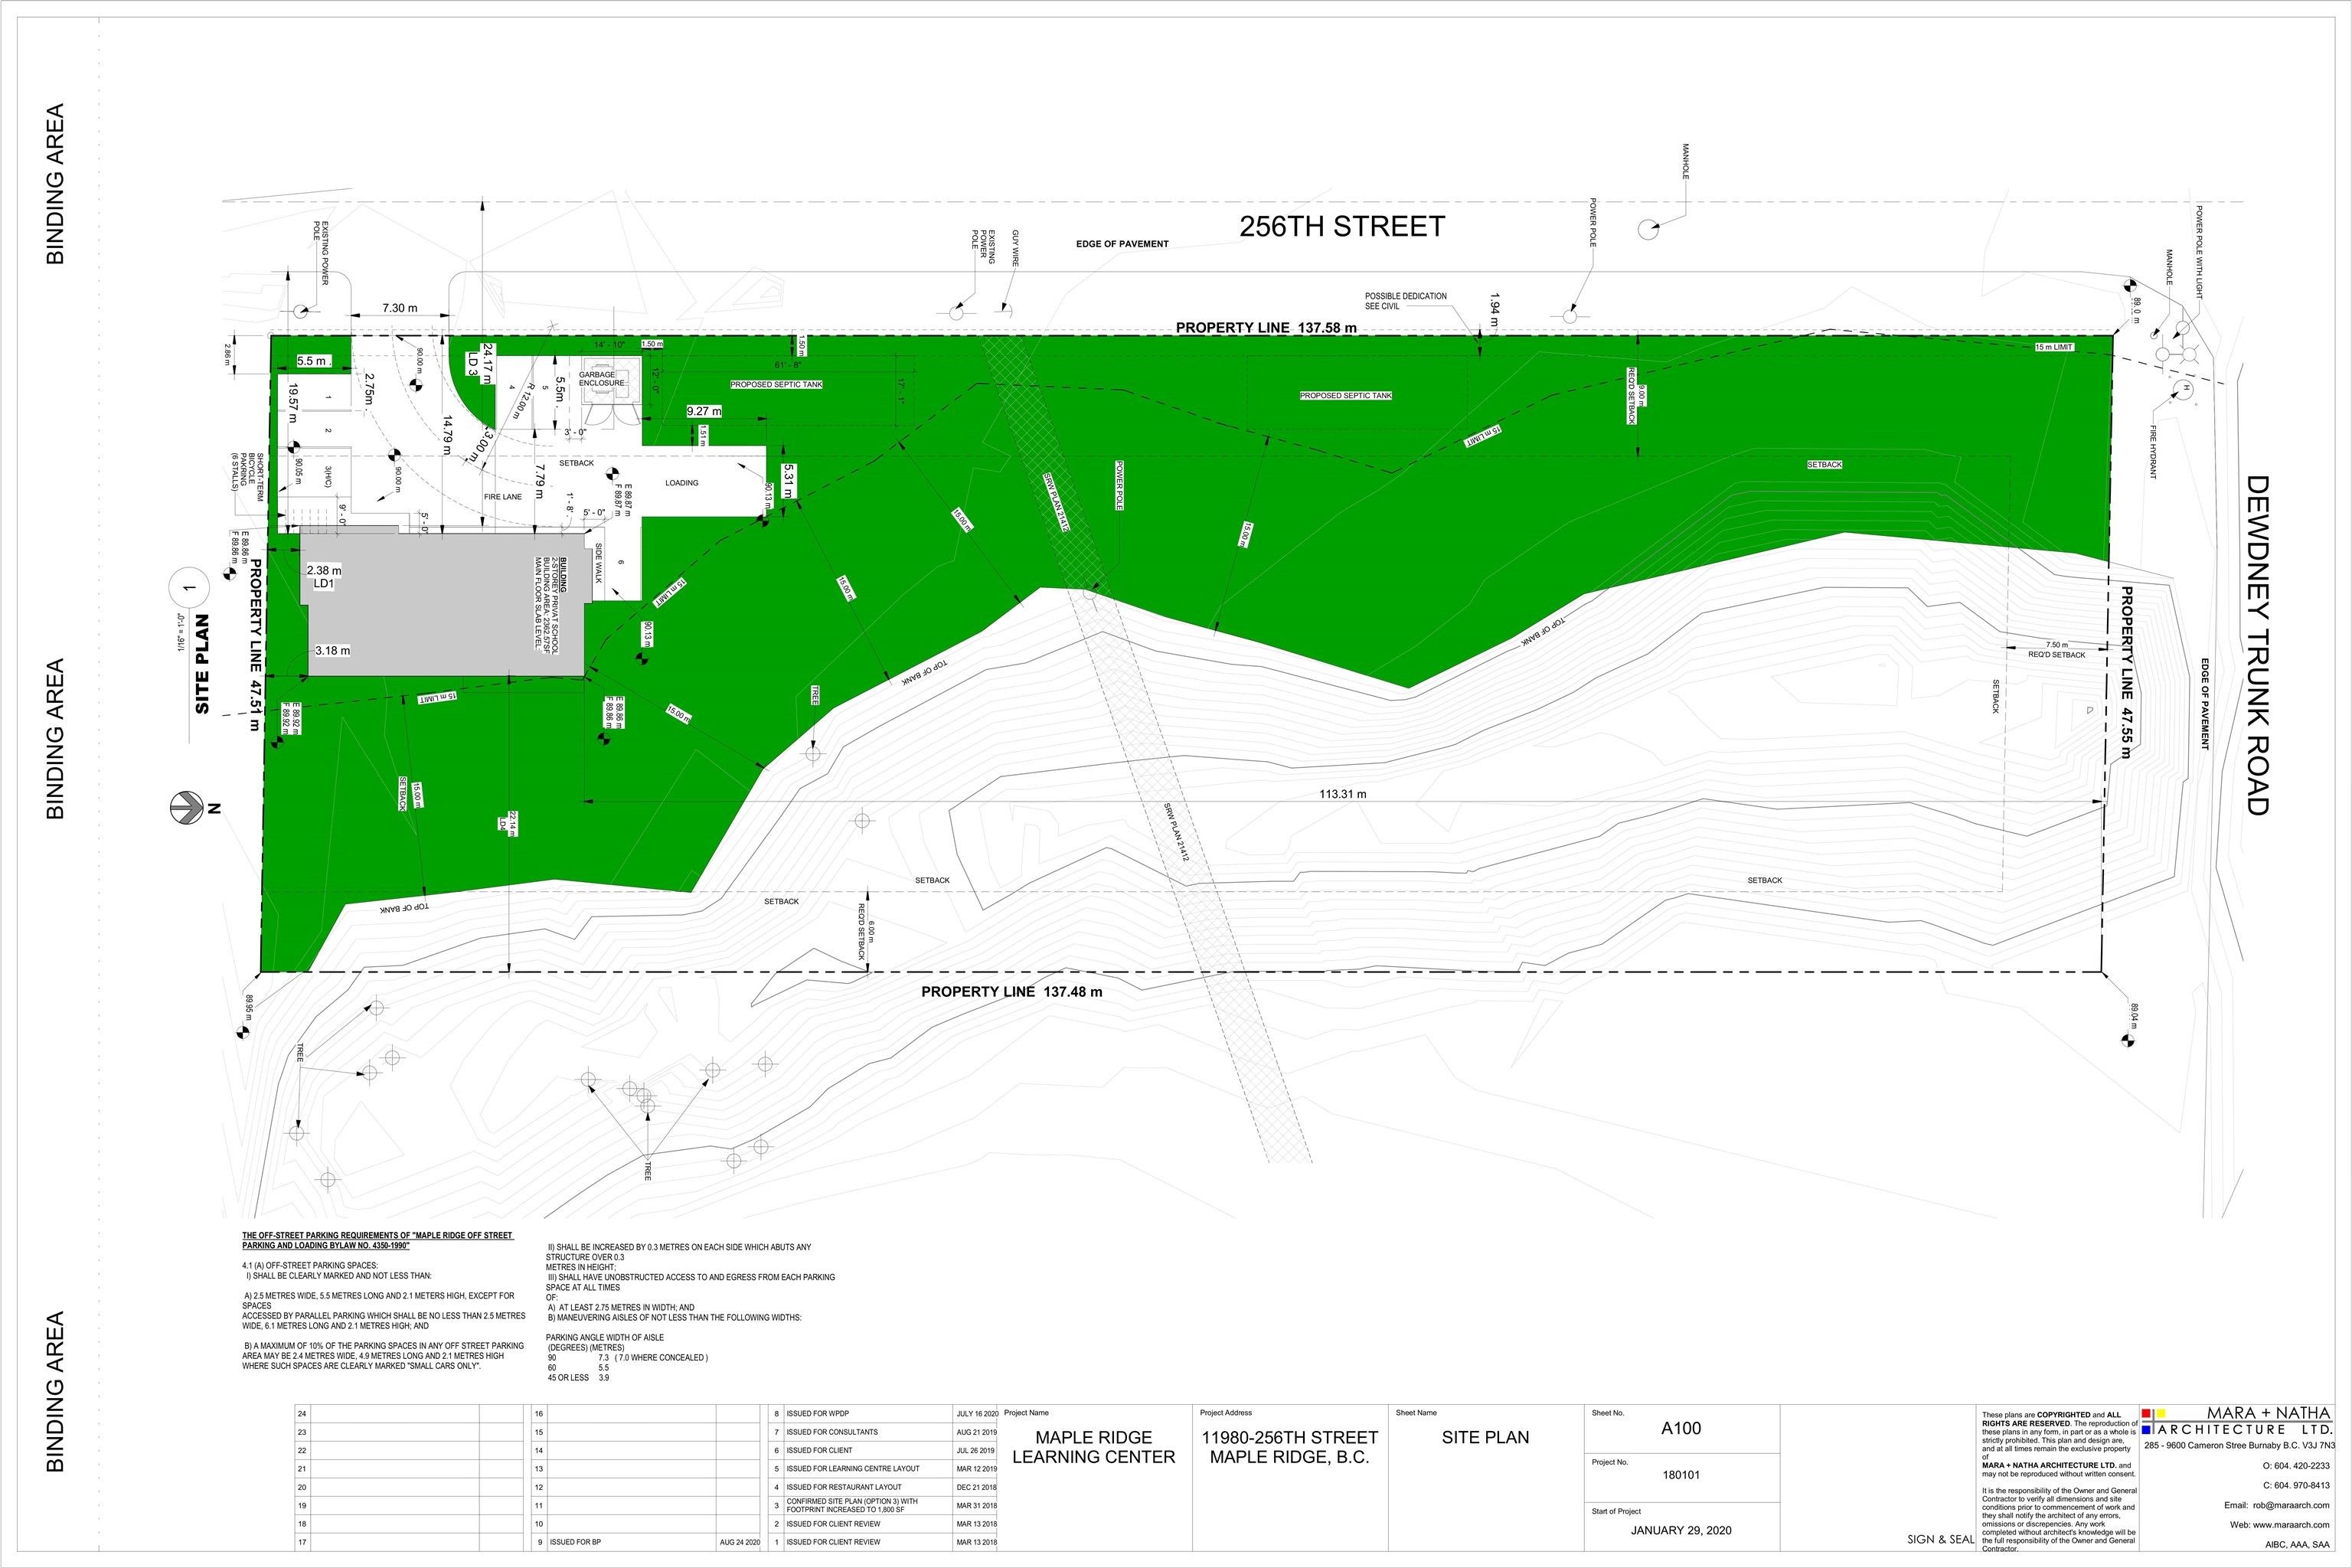Viewport: 2352px width, 1568px height.
Task: Click the north arrow symbol
Action: point(188,808)
